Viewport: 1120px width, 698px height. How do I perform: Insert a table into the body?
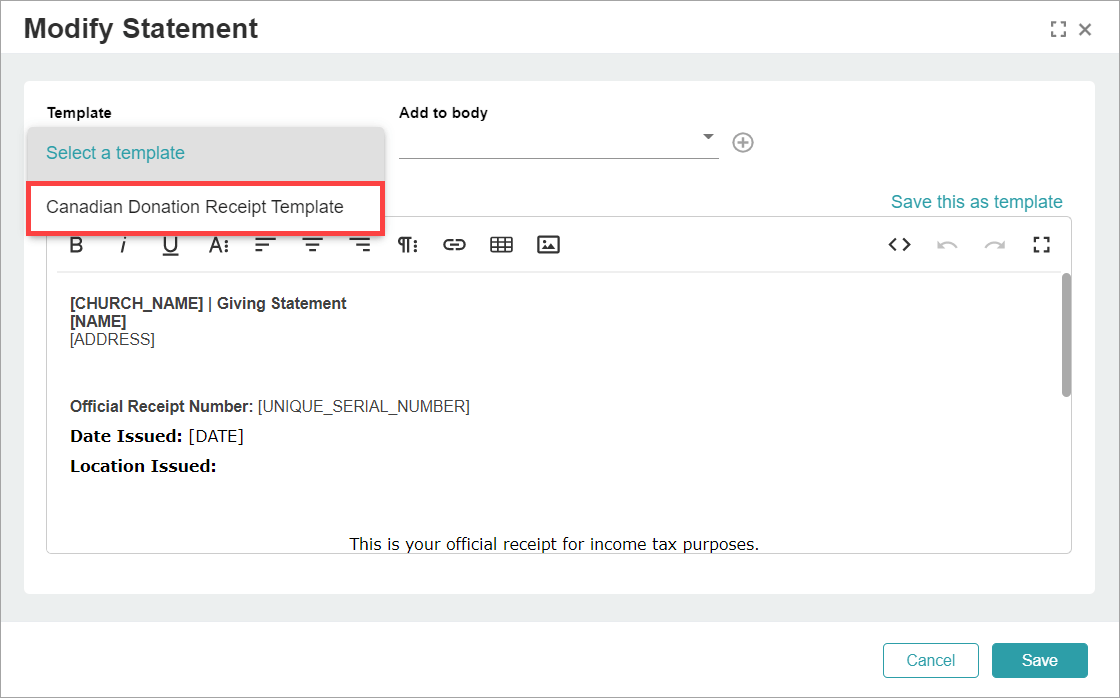(x=501, y=245)
